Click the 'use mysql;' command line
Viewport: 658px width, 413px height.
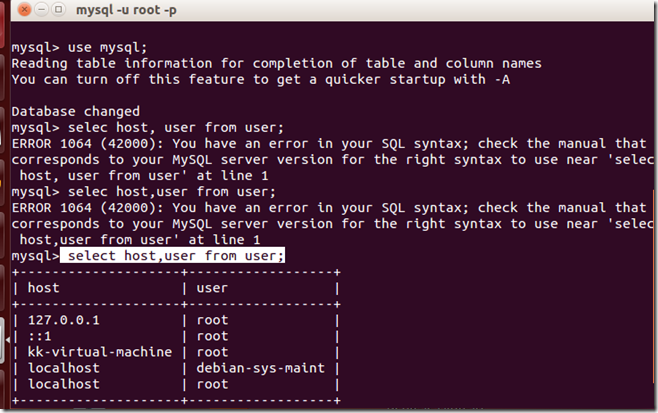pos(80,47)
